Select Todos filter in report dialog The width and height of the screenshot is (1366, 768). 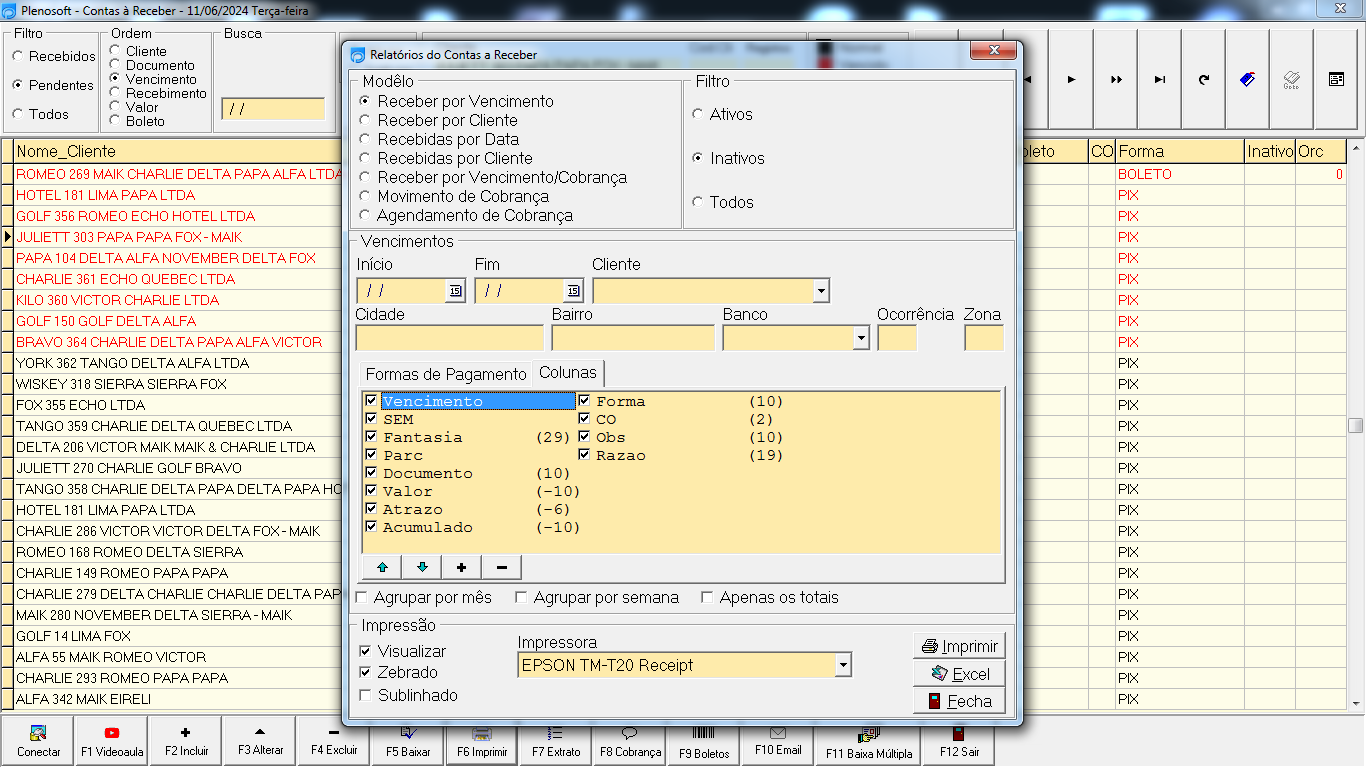(x=722, y=202)
